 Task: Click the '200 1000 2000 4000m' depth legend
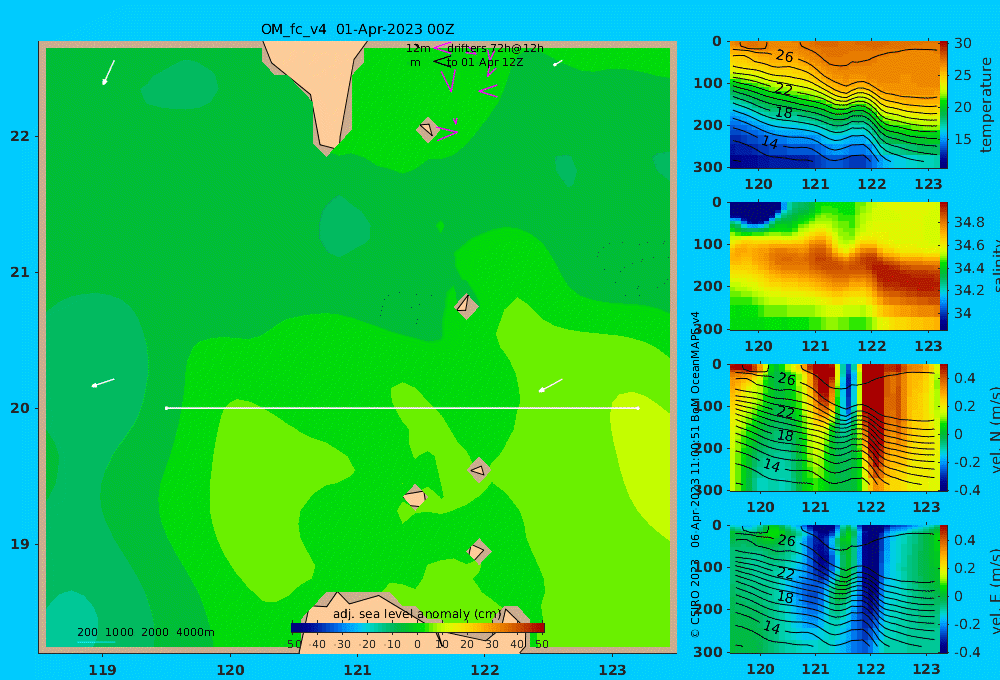(145, 632)
